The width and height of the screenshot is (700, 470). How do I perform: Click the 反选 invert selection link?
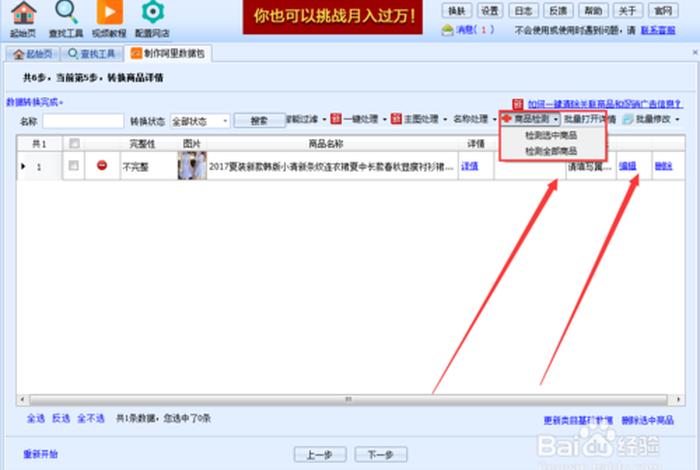coord(61,418)
